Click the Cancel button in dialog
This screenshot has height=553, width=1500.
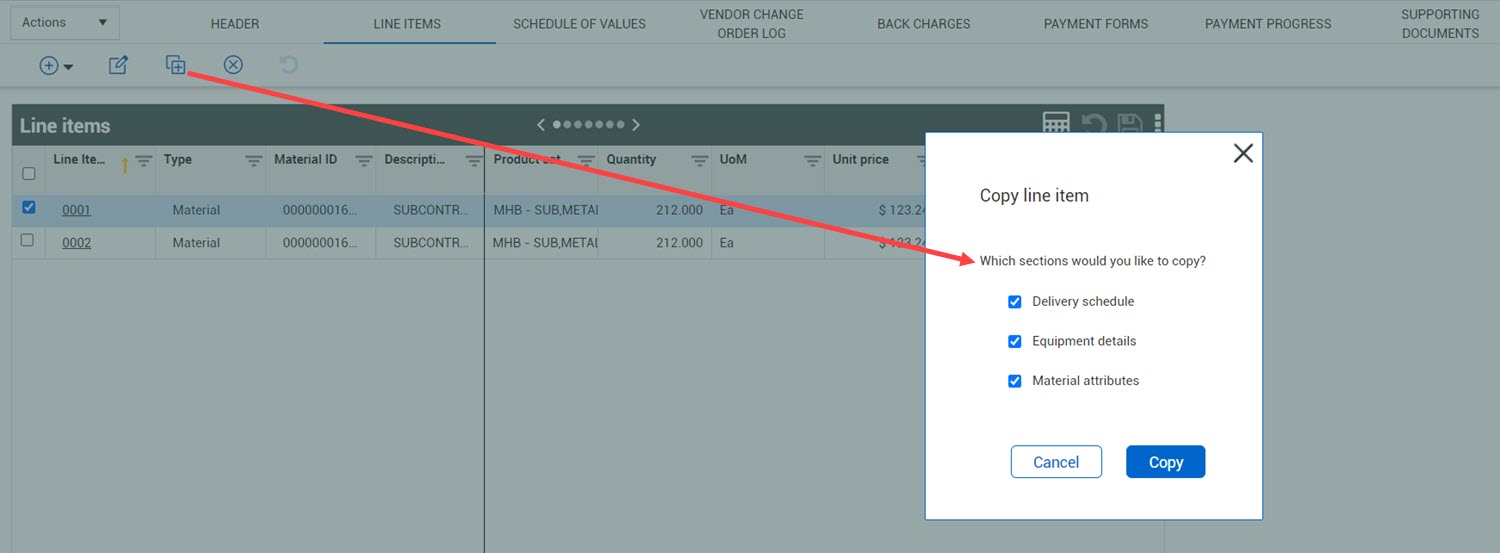pos(1056,462)
